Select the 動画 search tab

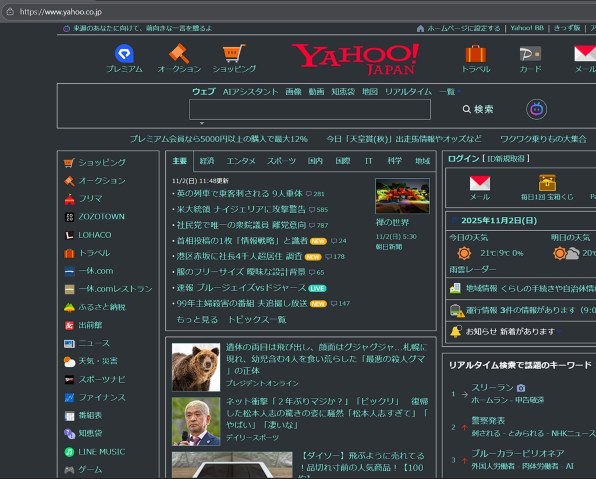click(x=316, y=92)
